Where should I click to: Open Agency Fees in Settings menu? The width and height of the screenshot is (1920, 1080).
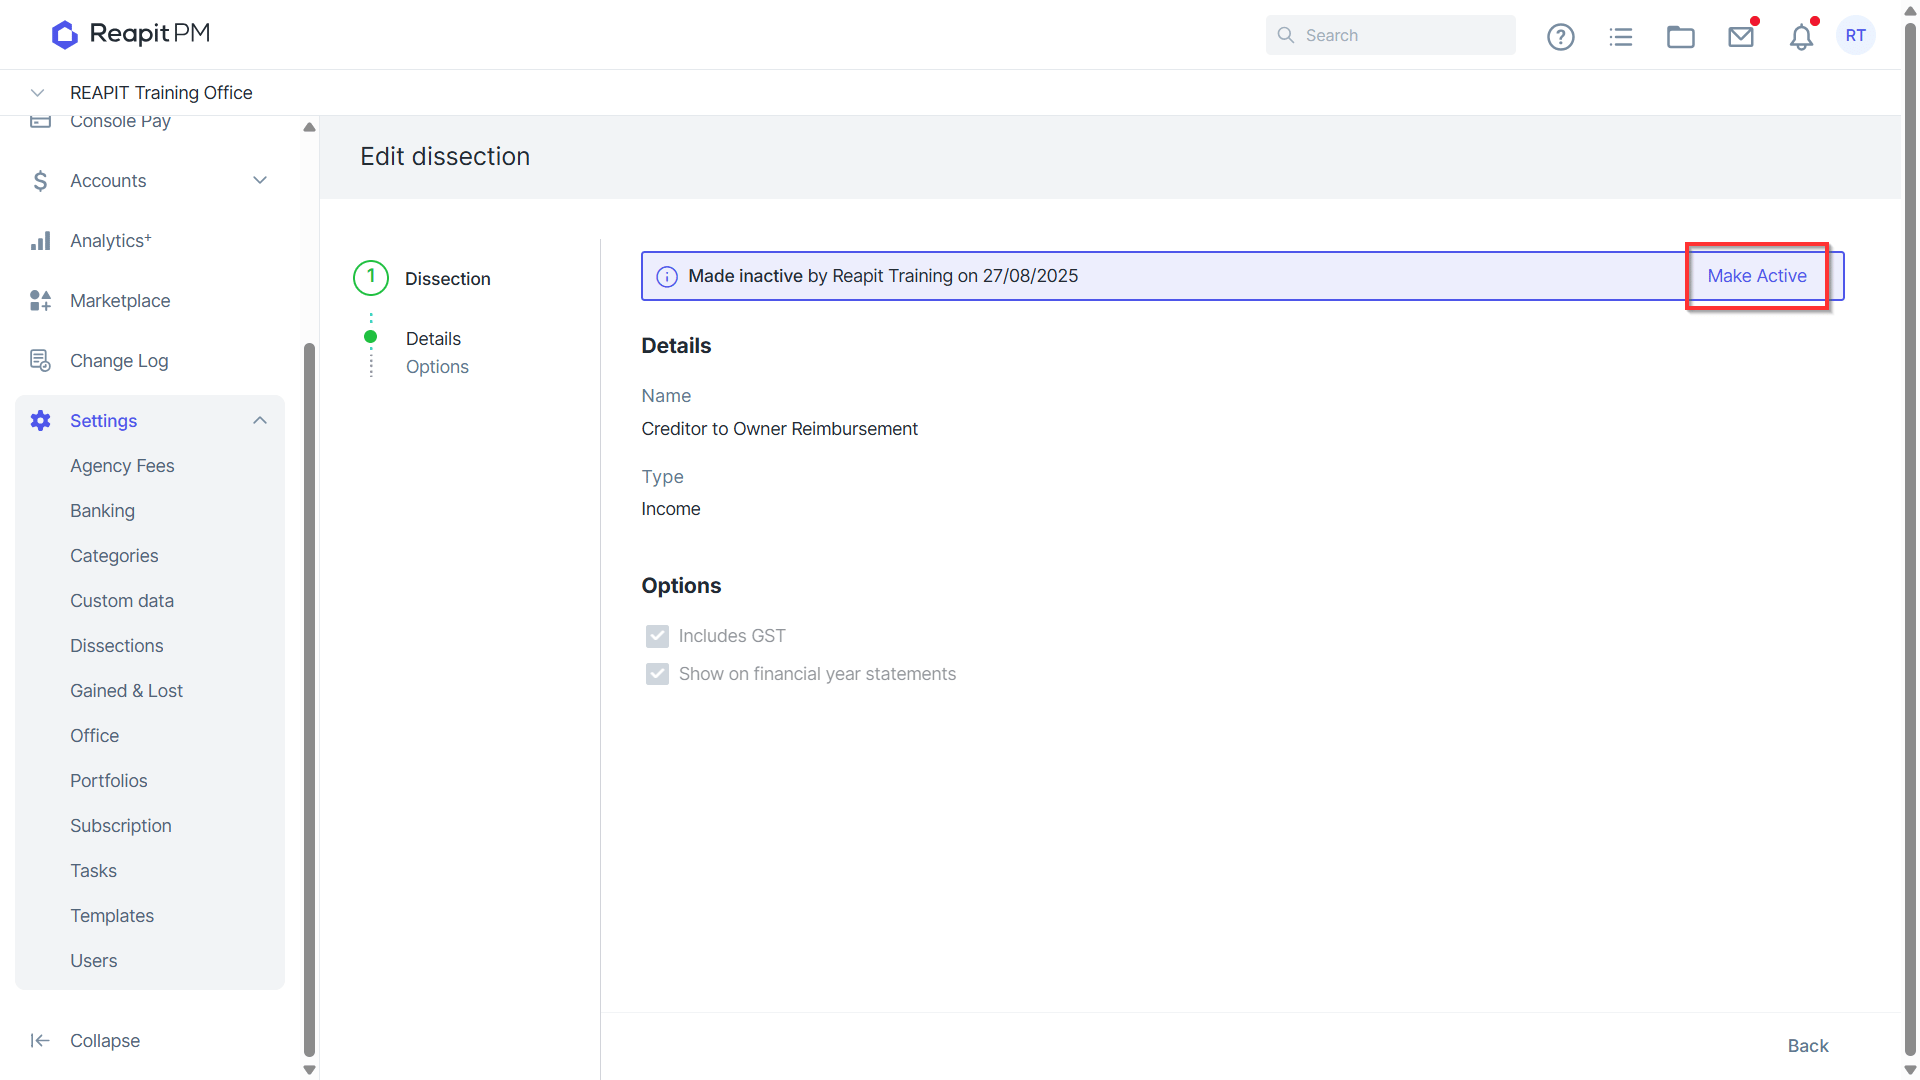pyautogui.click(x=122, y=465)
